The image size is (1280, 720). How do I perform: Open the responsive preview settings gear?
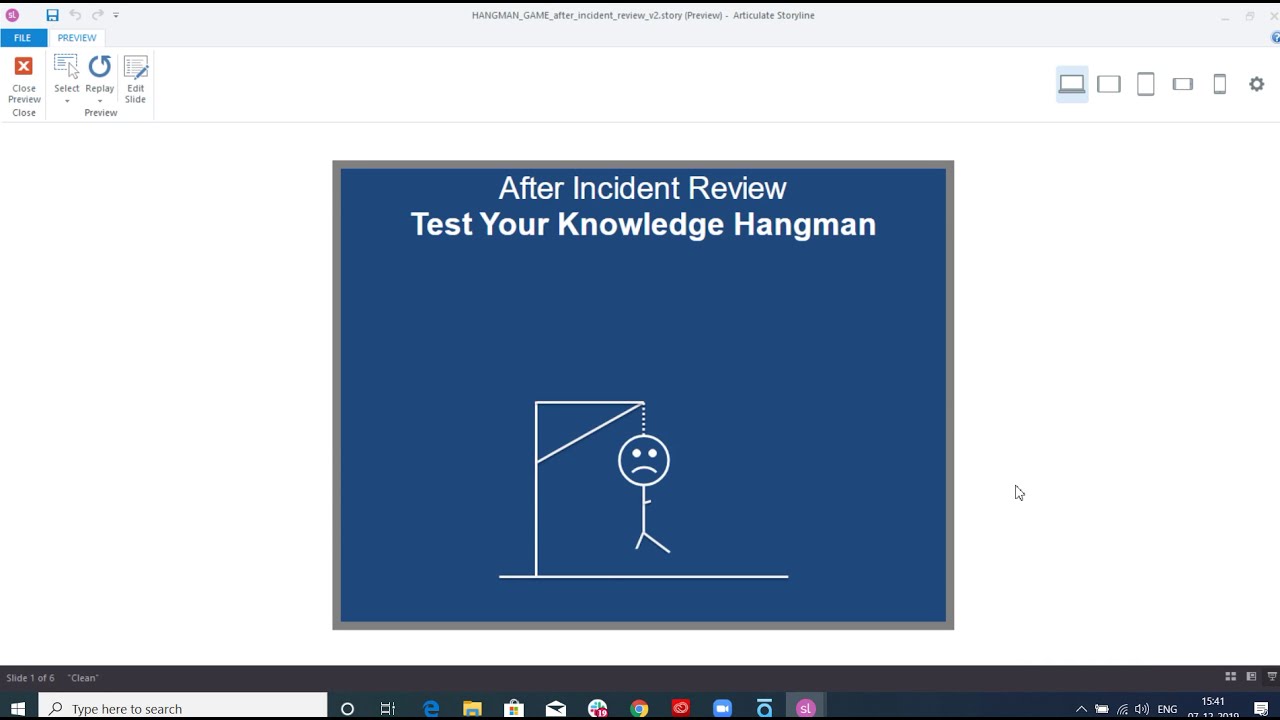coord(1257,84)
